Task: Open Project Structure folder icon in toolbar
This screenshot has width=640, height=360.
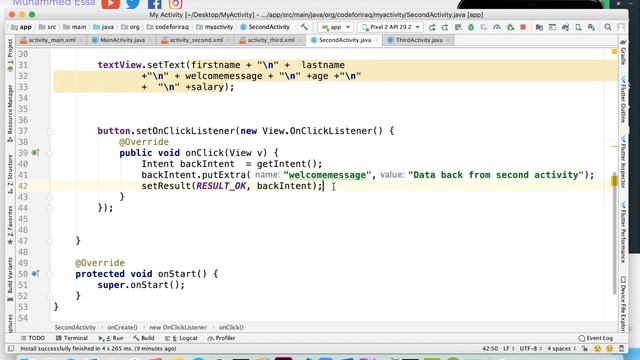Action: click(539, 27)
